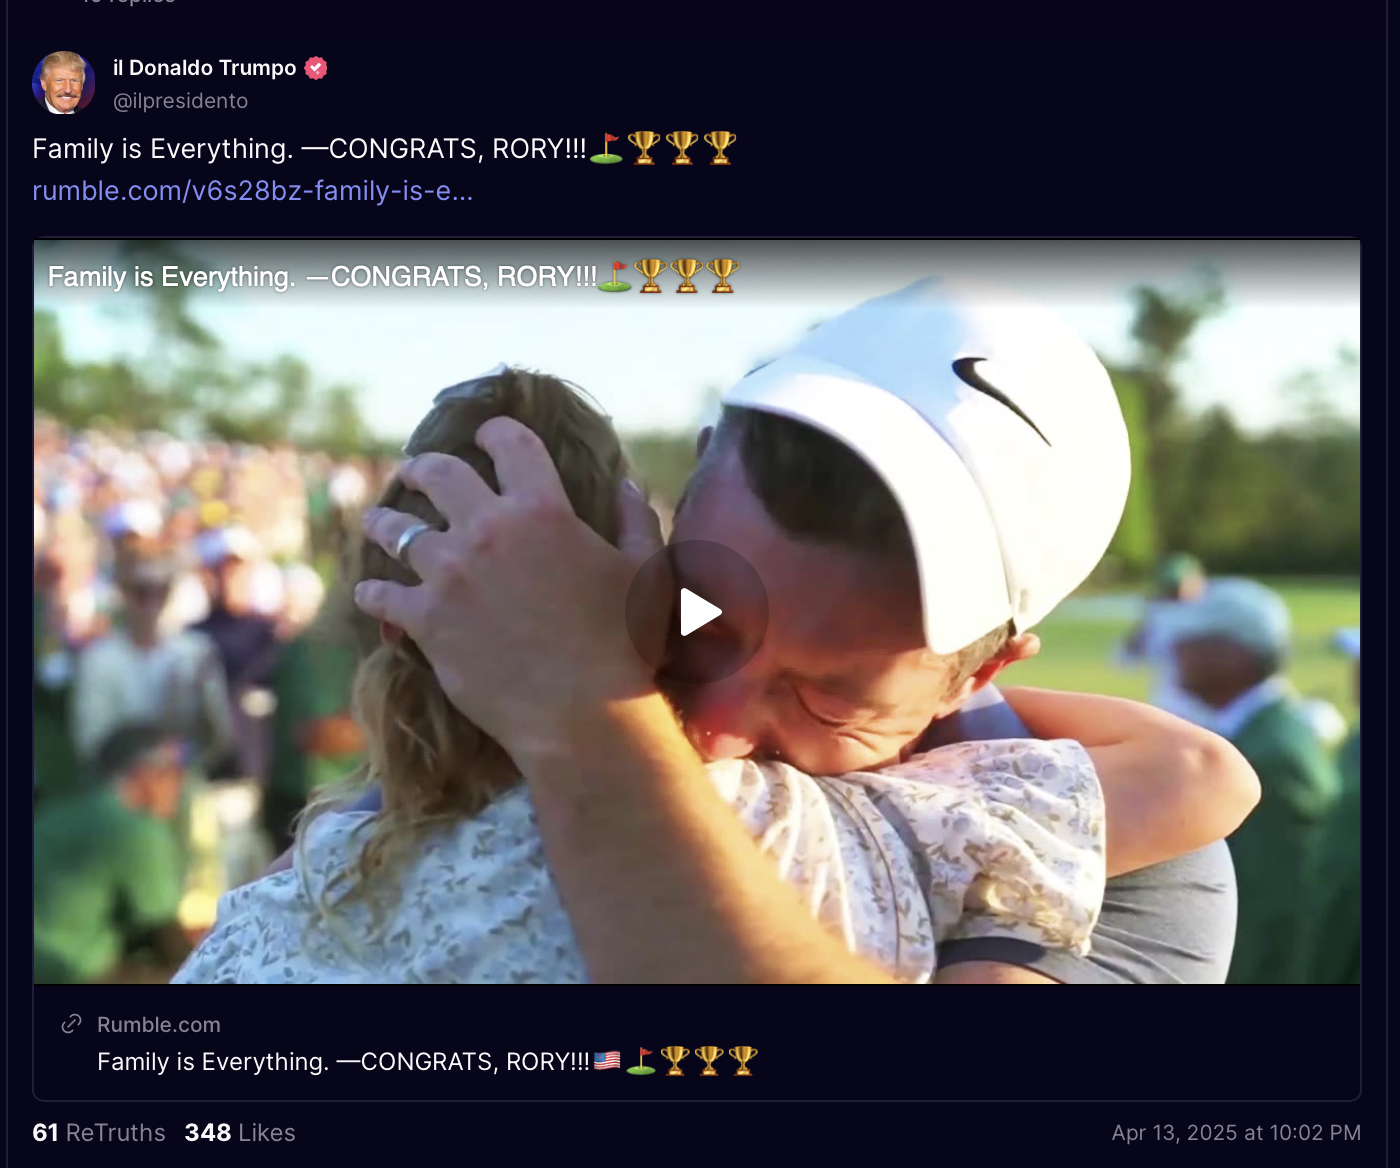
Task: Open the Apr 13, 2025 timestamp
Action: [x=1236, y=1133]
